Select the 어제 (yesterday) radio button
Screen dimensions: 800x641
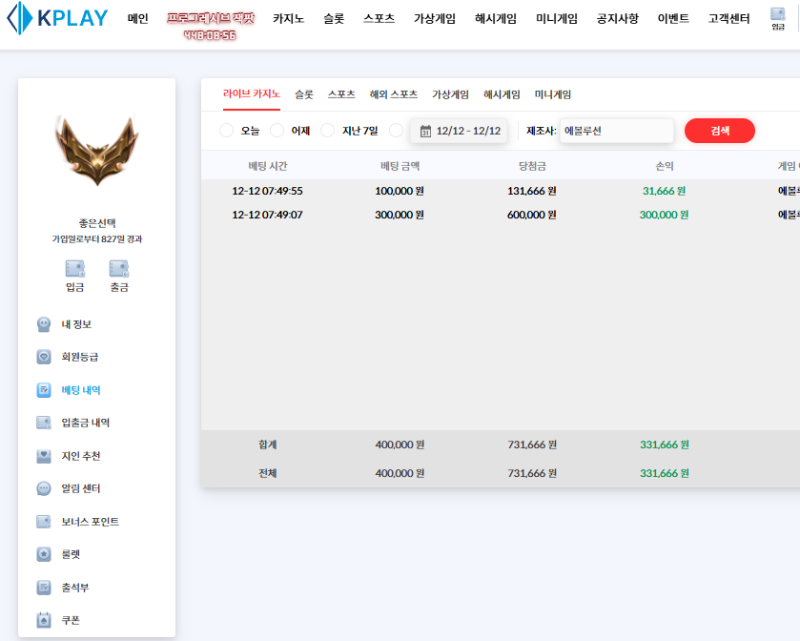click(277, 131)
